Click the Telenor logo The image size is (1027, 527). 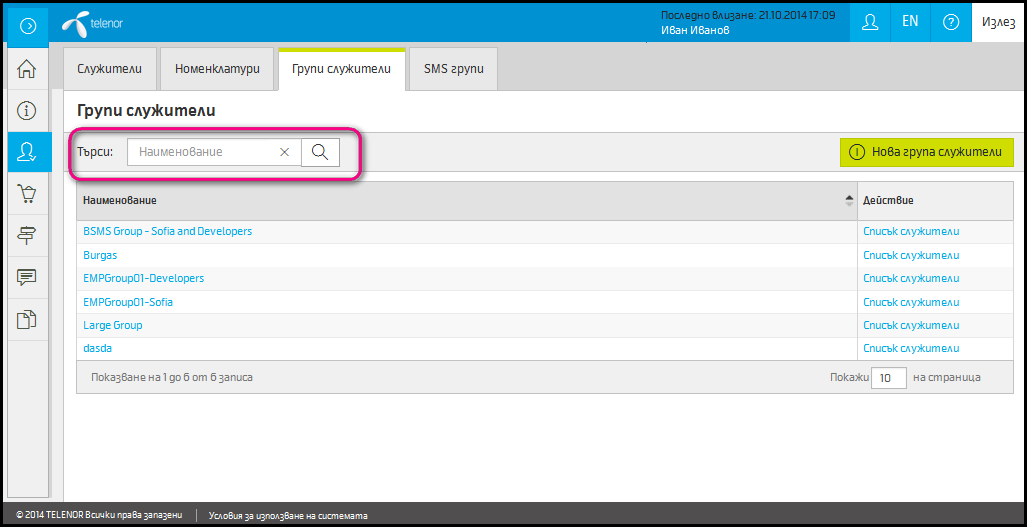pyautogui.click(x=92, y=24)
